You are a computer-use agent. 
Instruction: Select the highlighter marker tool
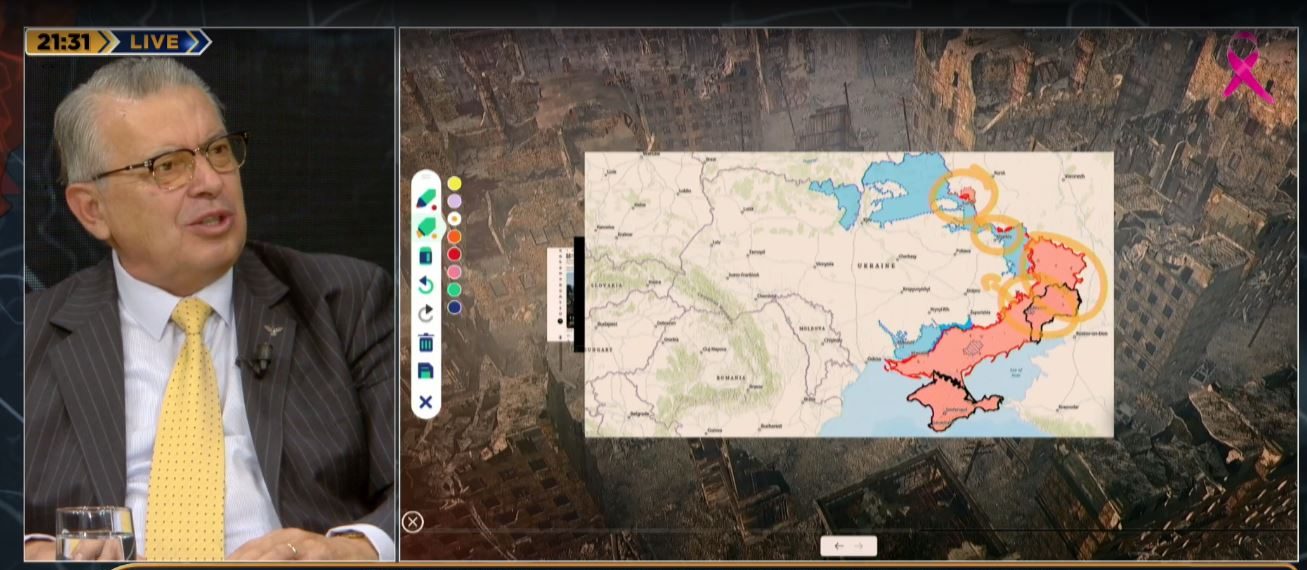click(426, 227)
